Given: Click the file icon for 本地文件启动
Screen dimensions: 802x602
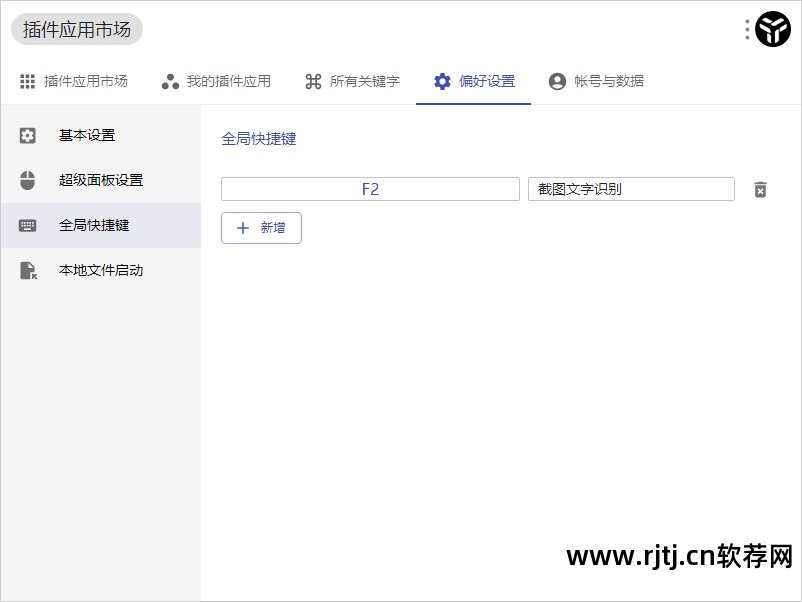Looking at the screenshot, I should 29,271.
